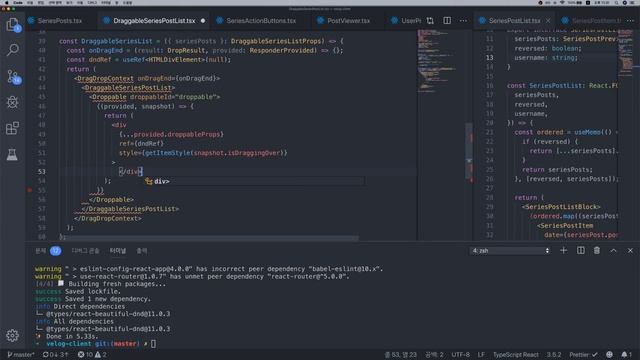The width and height of the screenshot is (640, 360).
Task: Click the indentation spaces status item
Action: [x=434, y=355]
